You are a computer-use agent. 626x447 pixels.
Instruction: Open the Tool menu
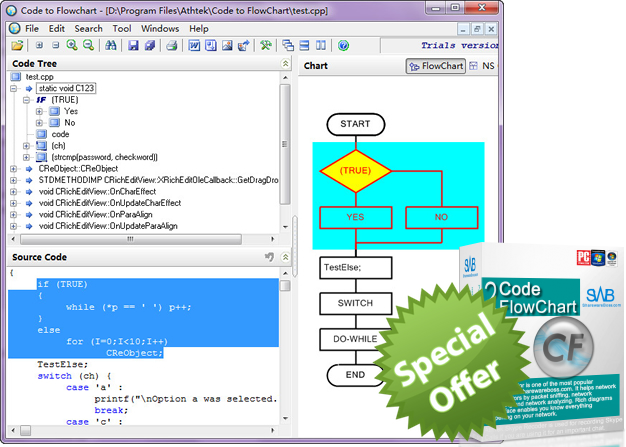pos(122,29)
